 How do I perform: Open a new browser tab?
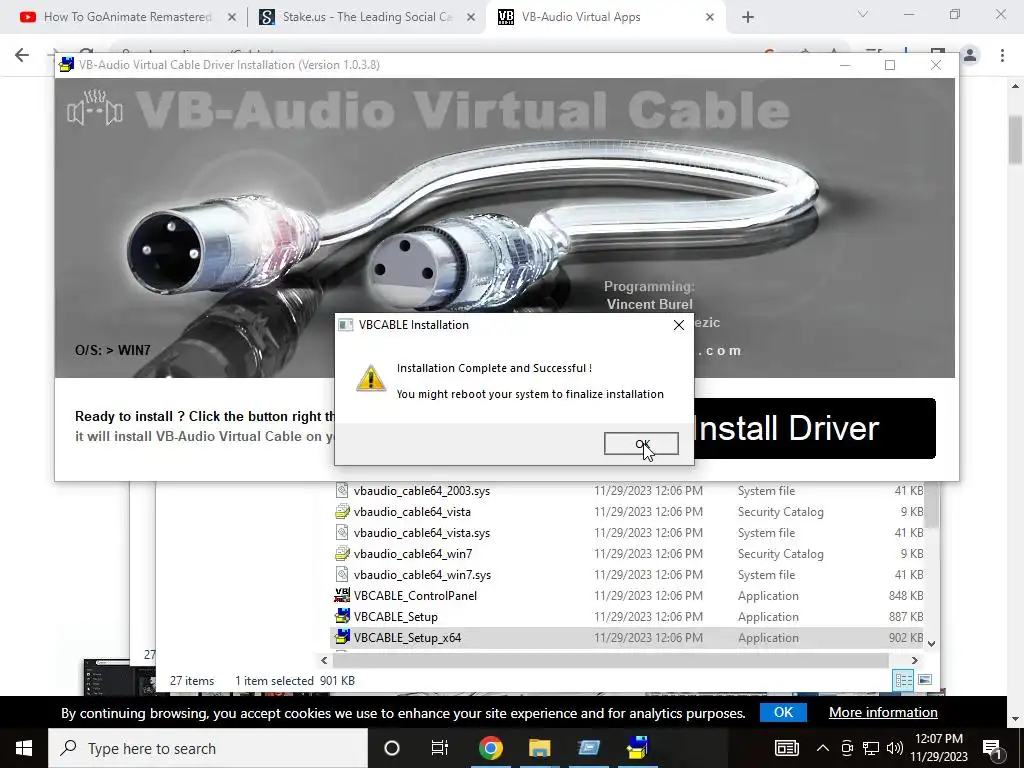[x=748, y=18]
